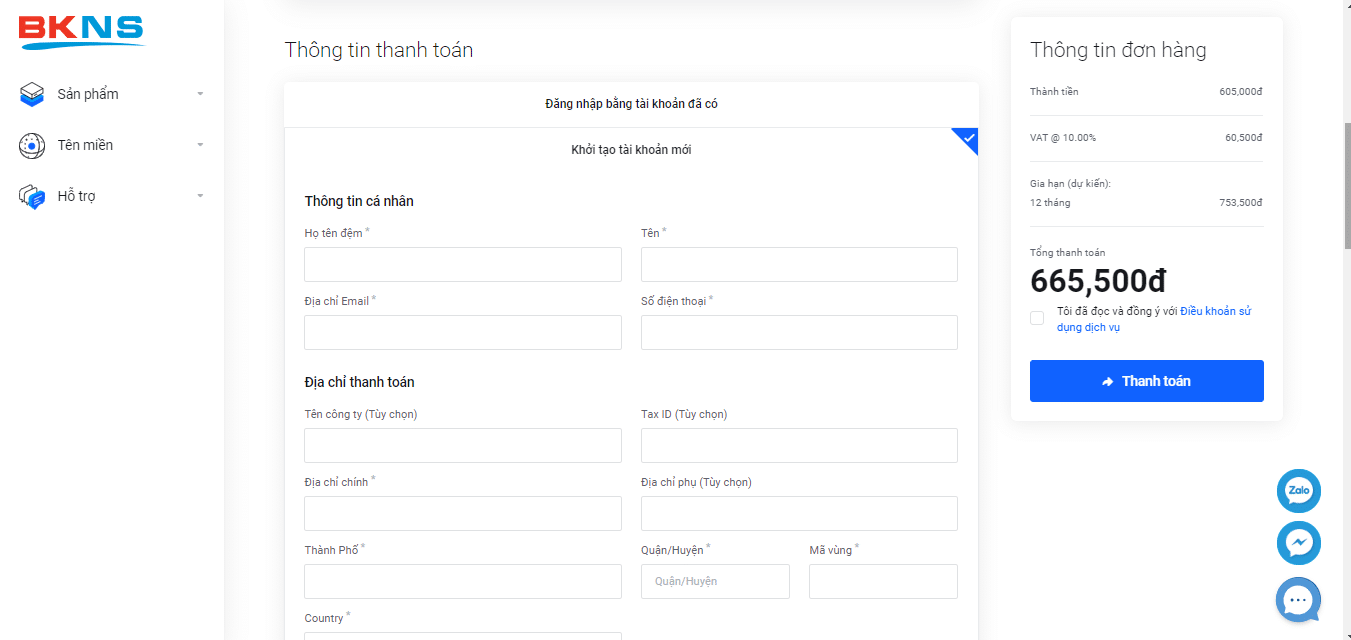The width and height of the screenshot is (1351, 640).
Task: Focus the Địa chỉ Email field
Action: [x=463, y=333]
